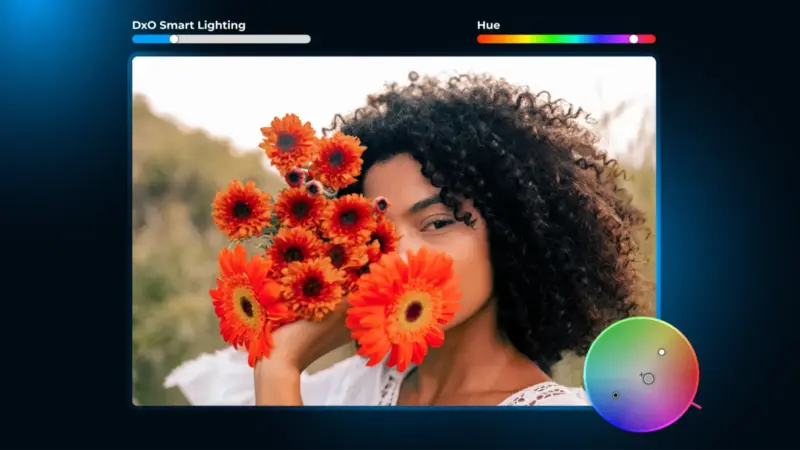This screenshot has width=800, height=450.
Task: Click the 'Hue' label
Action: pyautogui.click(x=488, y=25)
